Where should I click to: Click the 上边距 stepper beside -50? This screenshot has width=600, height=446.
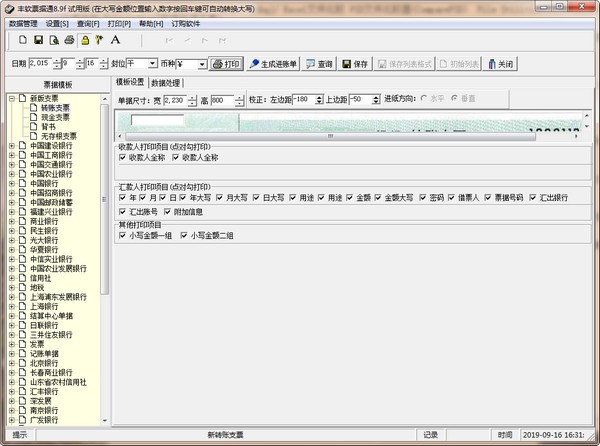[376, 100]
